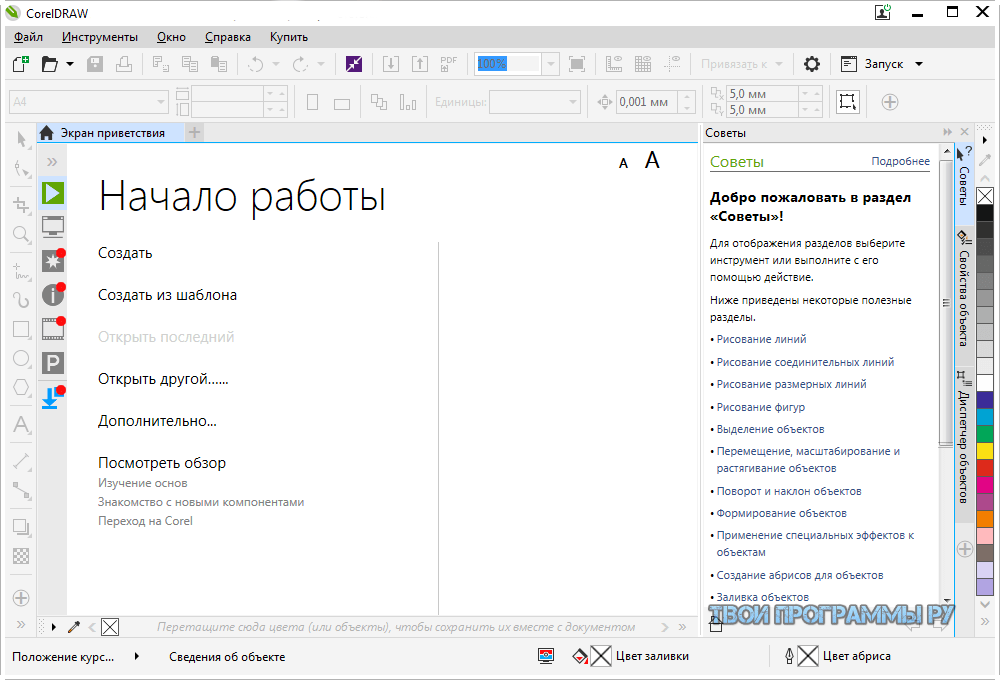Open the Окно menu

[x=171, y=37]
